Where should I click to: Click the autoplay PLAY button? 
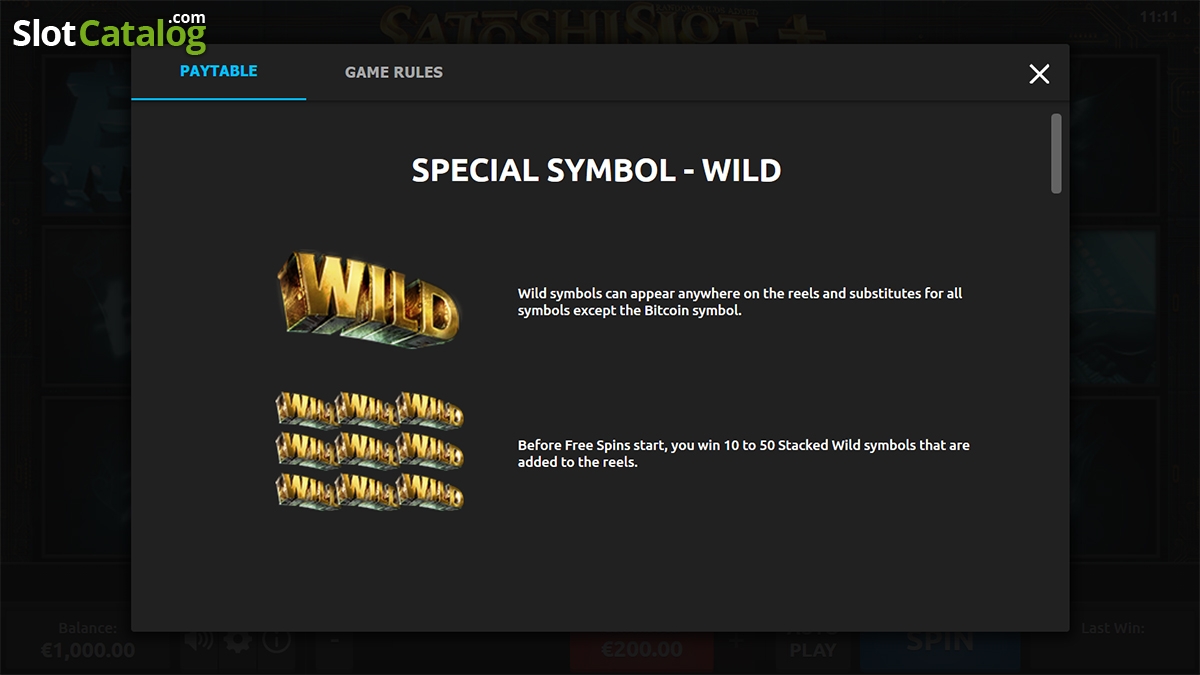point(813,648)
